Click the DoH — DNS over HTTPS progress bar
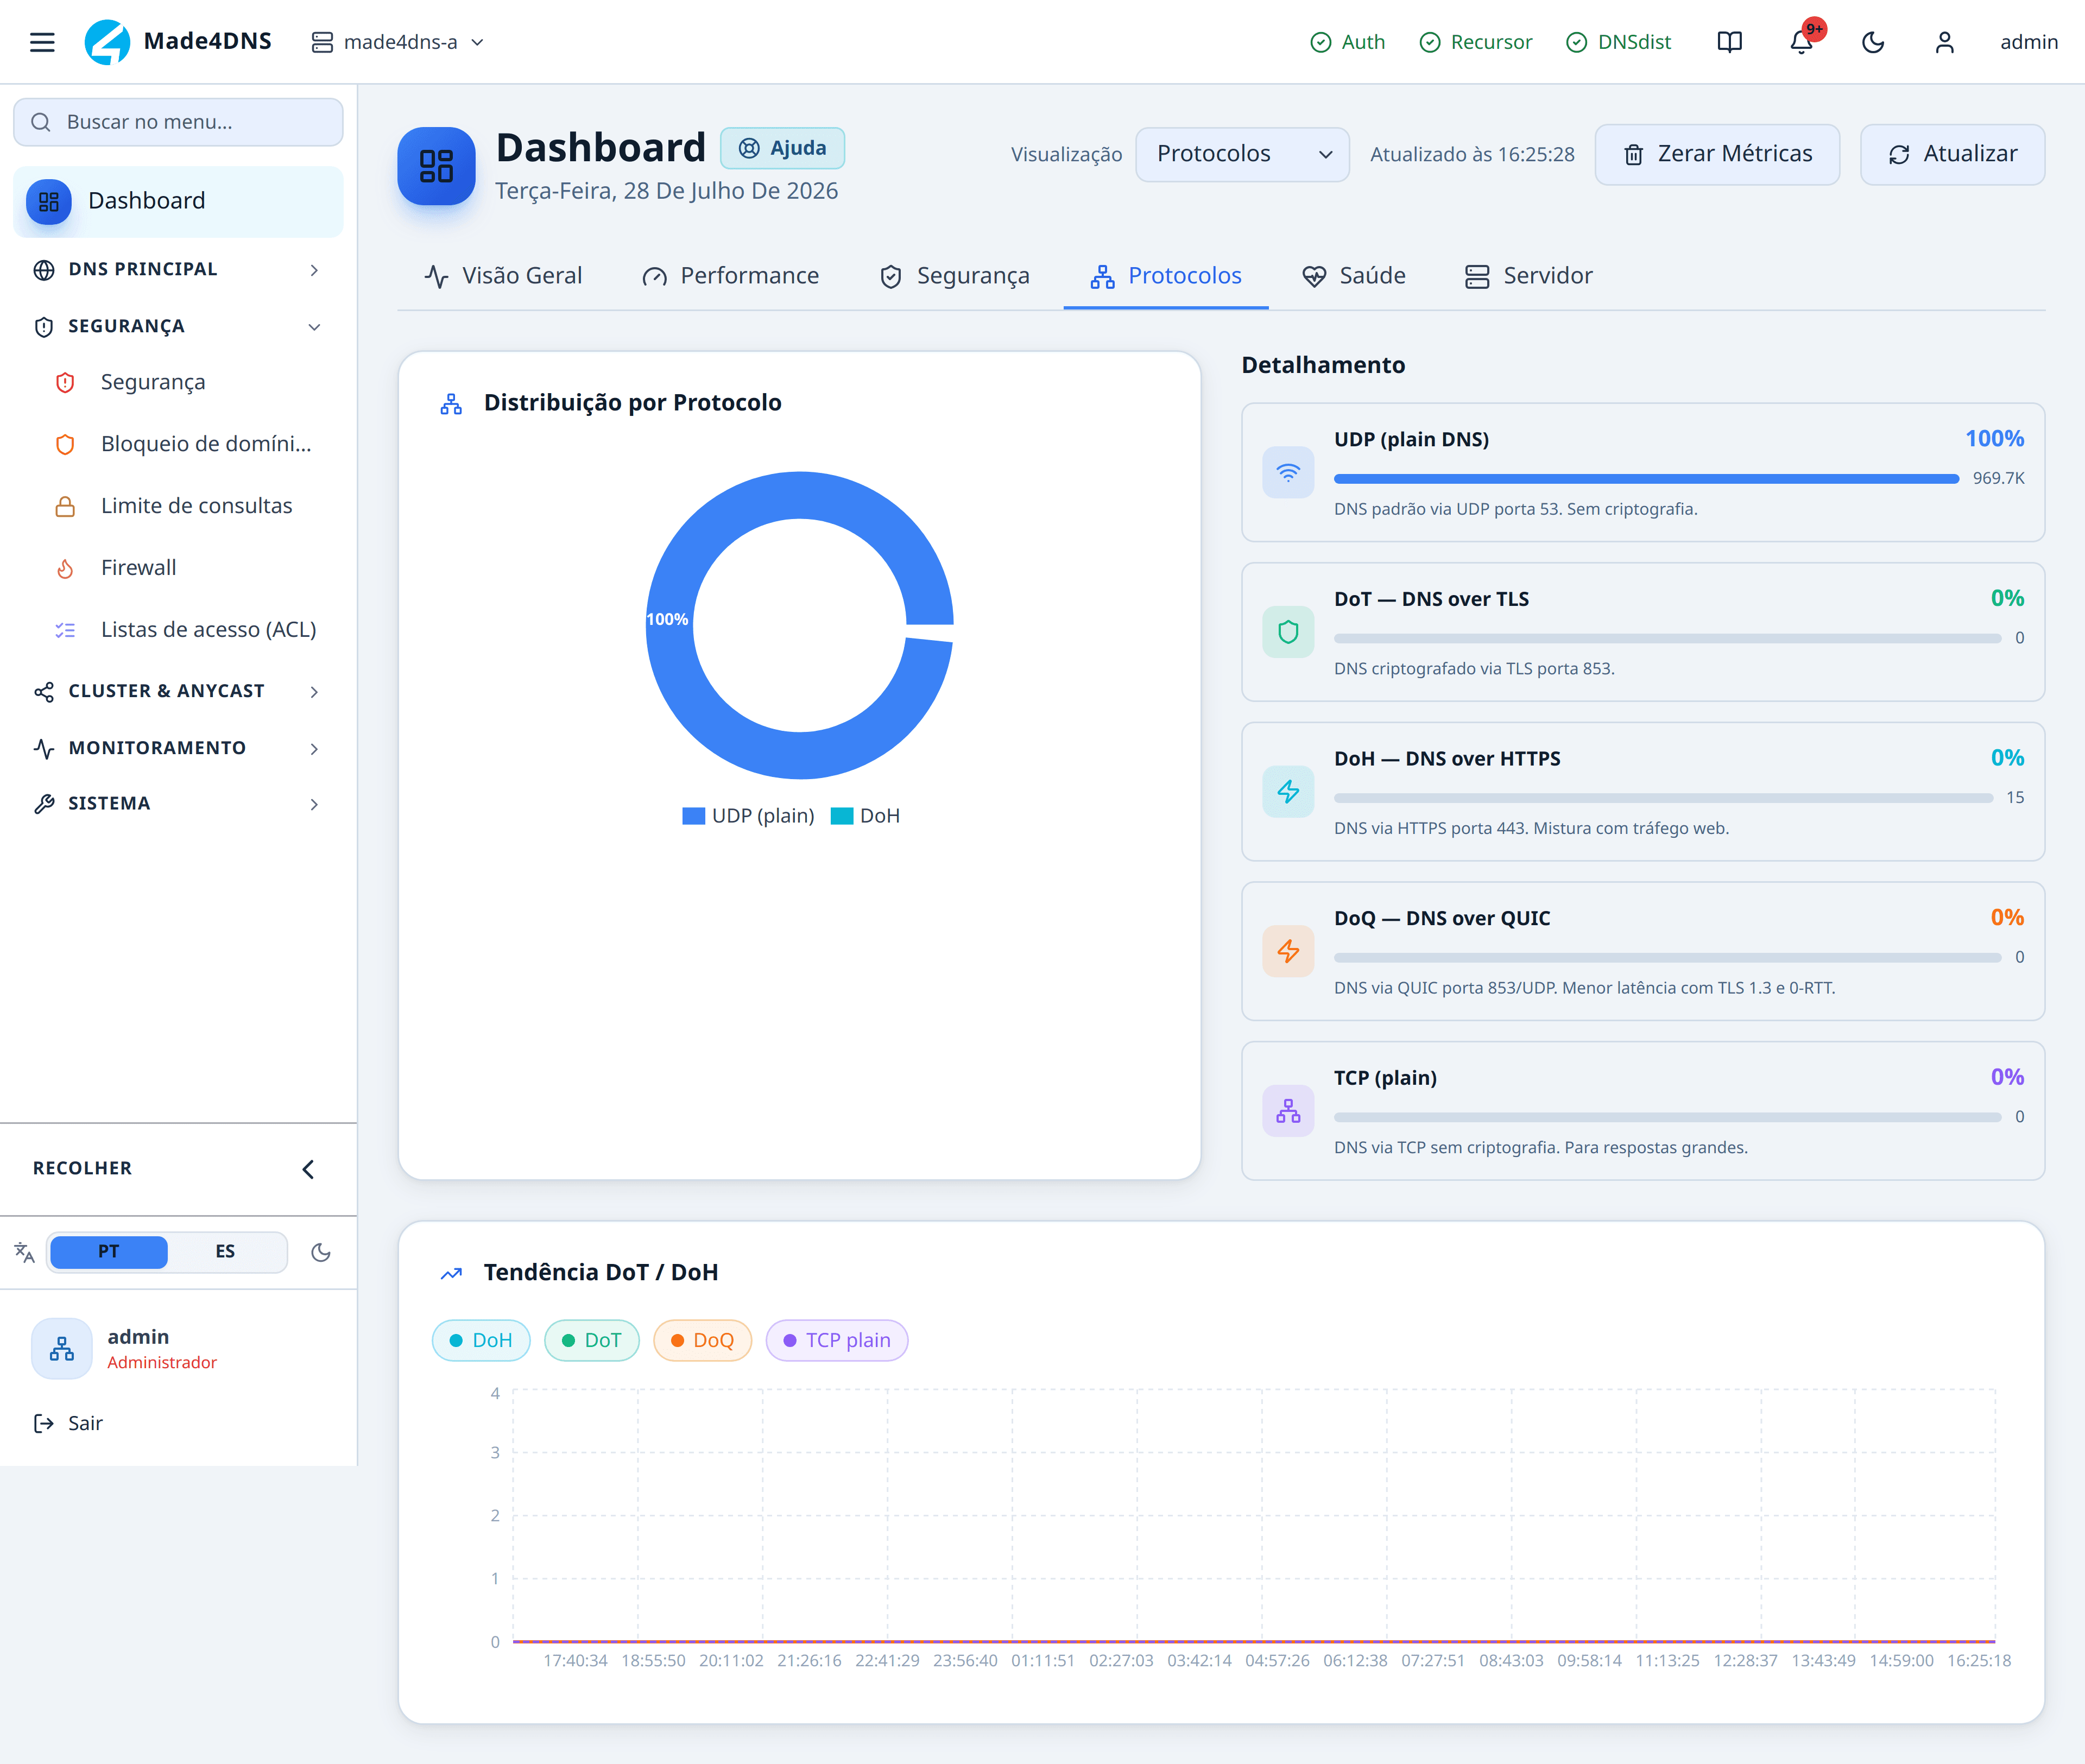 point(1663,798)
